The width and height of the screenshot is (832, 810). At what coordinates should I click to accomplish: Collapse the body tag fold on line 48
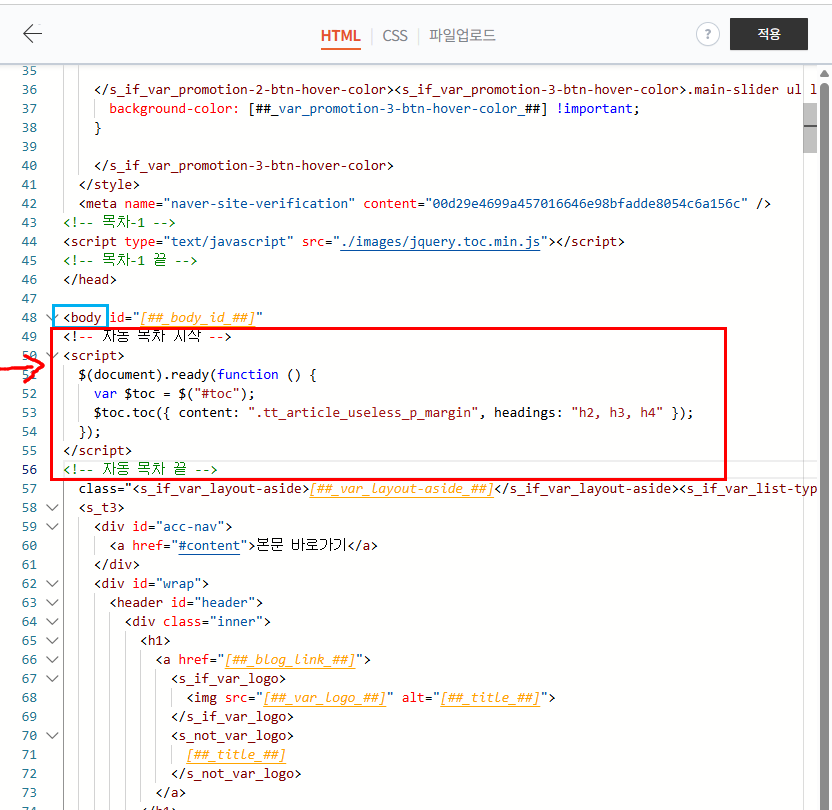pos(52,317)
